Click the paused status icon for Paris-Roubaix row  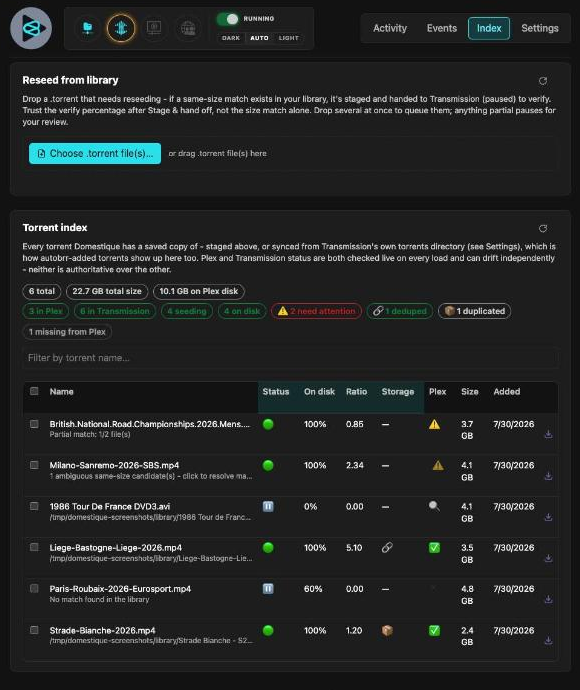pos(268,588)
